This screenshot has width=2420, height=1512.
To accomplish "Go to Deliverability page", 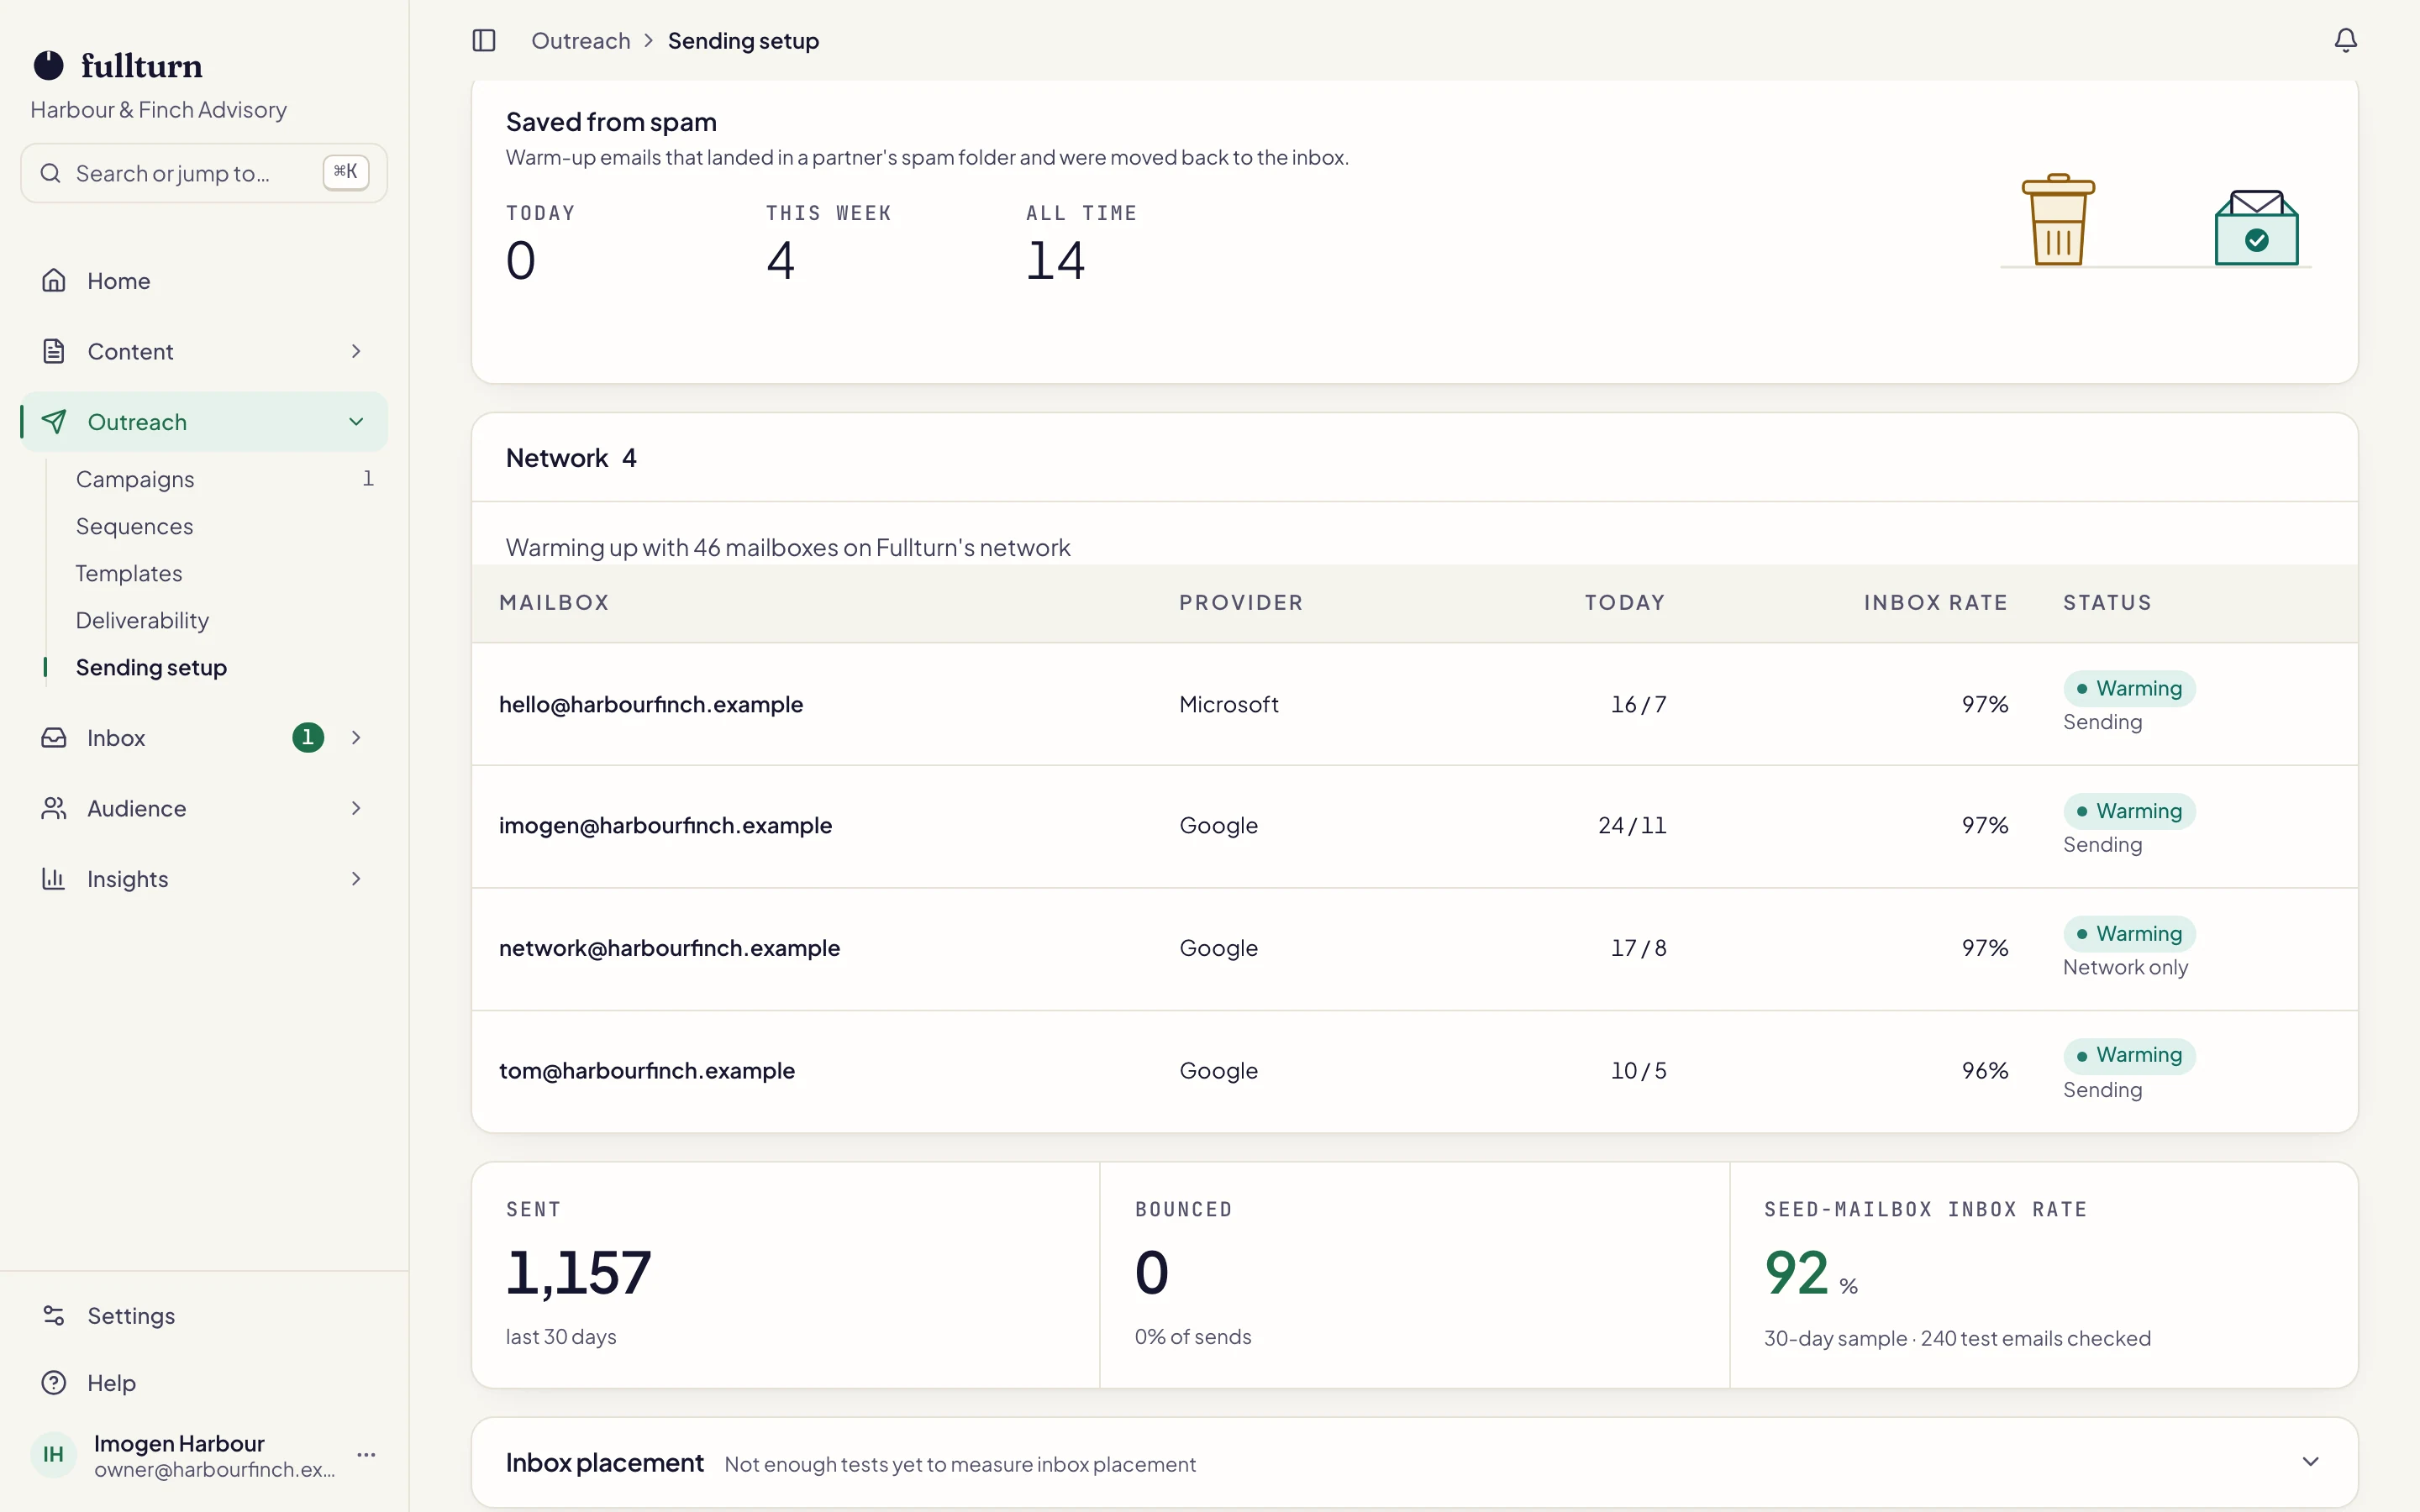I will pos(142,620).
